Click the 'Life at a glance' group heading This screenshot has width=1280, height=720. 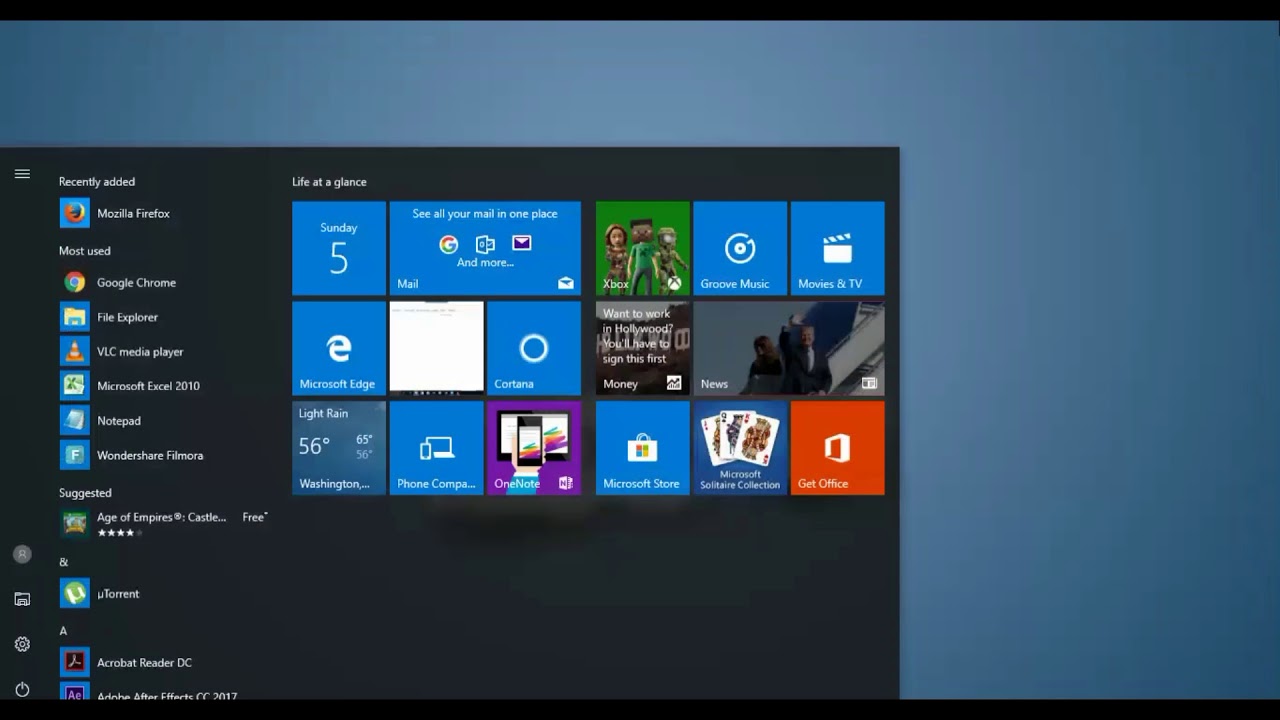pyautogui.click(x=329, y=182)
